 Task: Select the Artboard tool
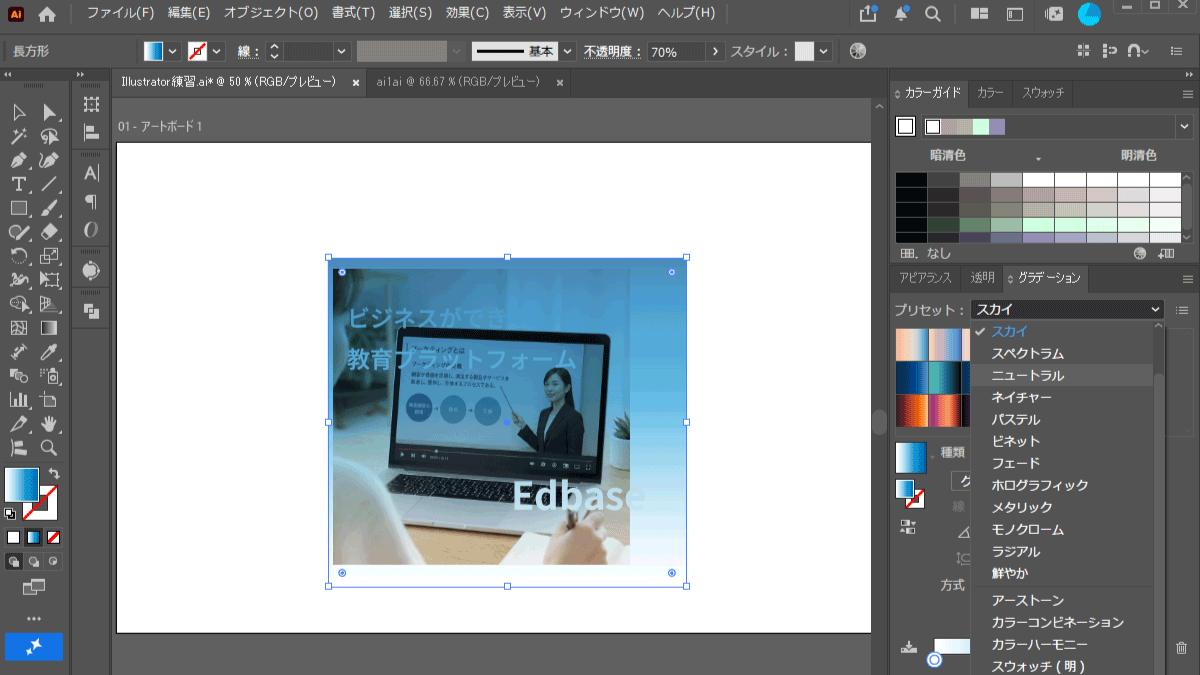point(49,400)
